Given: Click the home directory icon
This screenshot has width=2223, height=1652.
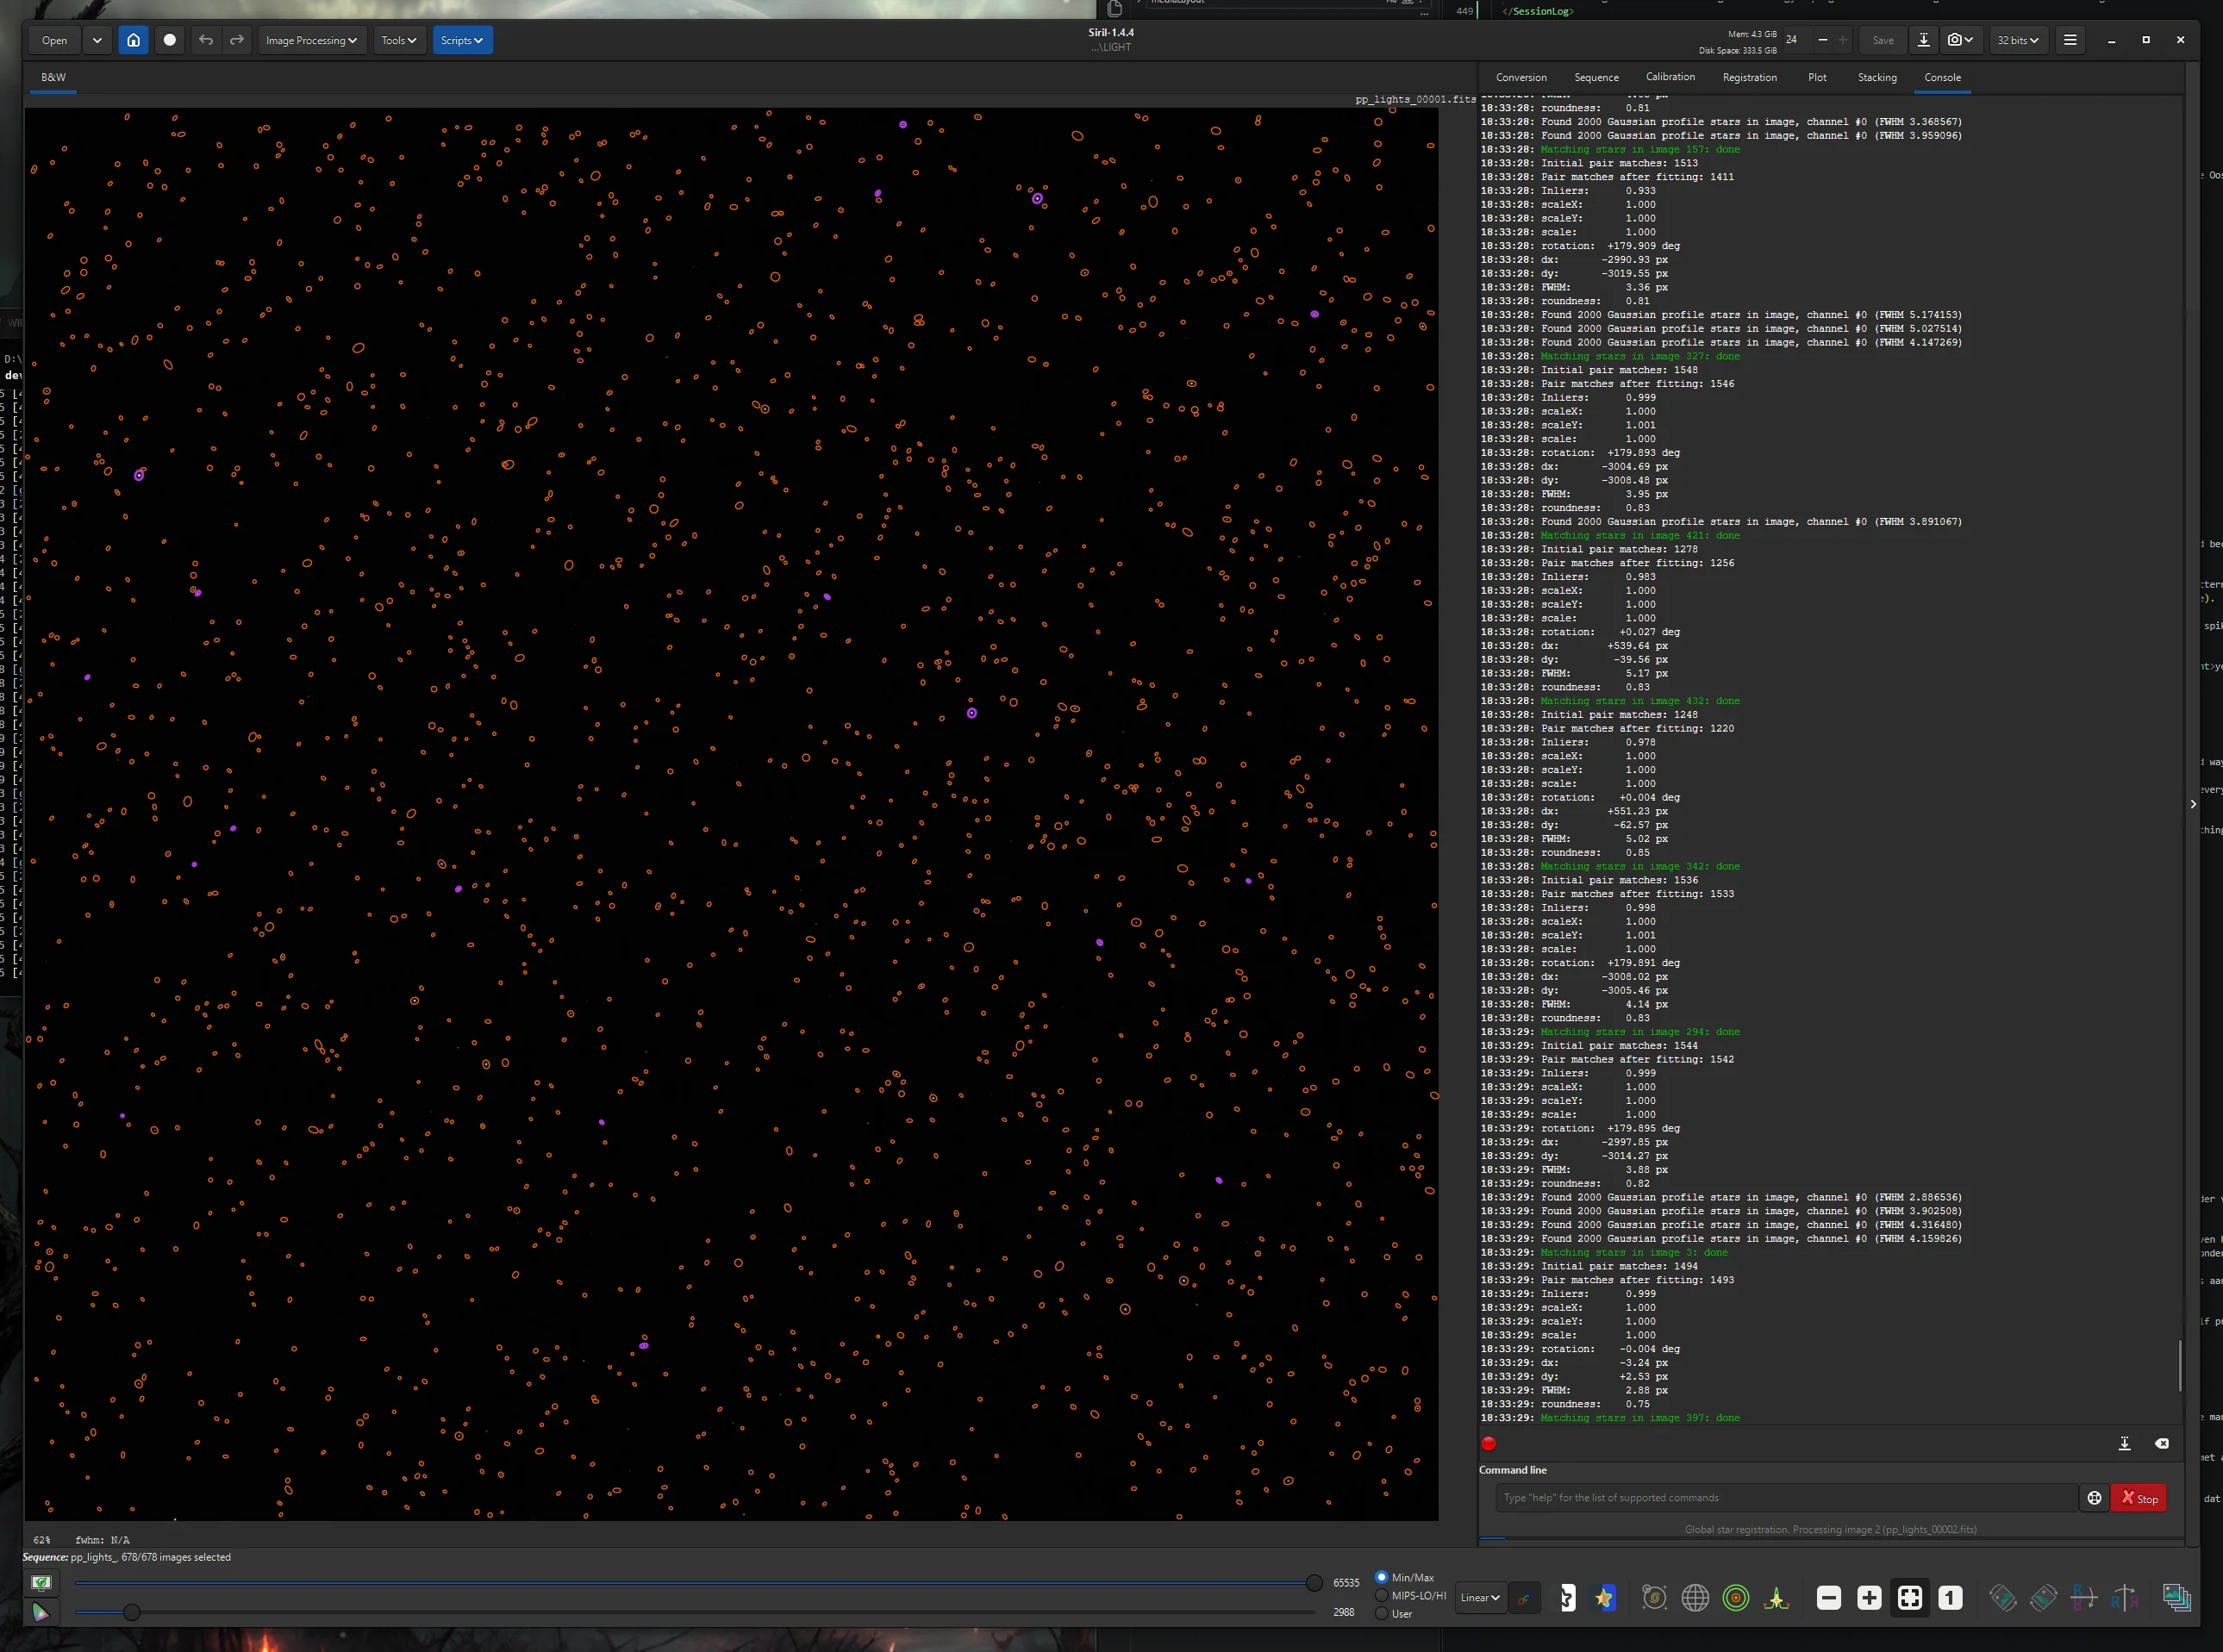Looking at the screenshot, I should point(133,40).
